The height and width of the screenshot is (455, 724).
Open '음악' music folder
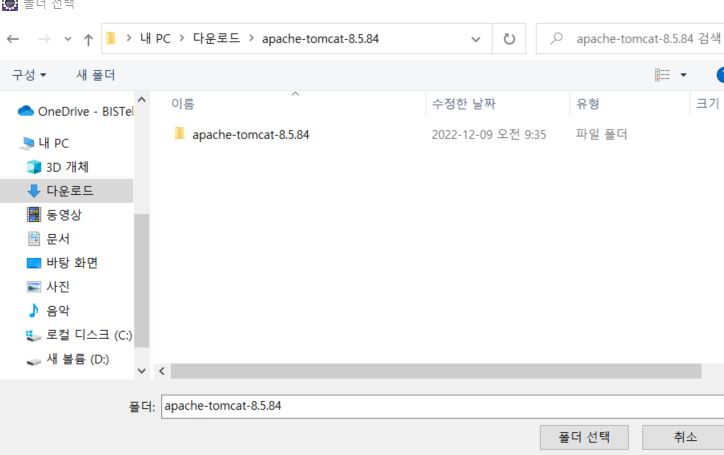coord(58,311)
